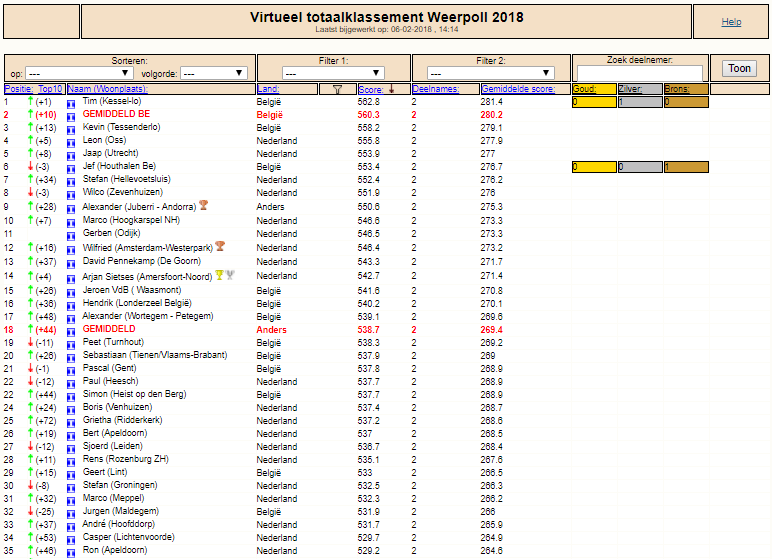The width and height of the screenshot is (772, 559).
Task: Click the red down arrow next to Score
Action: click(391, 89)
